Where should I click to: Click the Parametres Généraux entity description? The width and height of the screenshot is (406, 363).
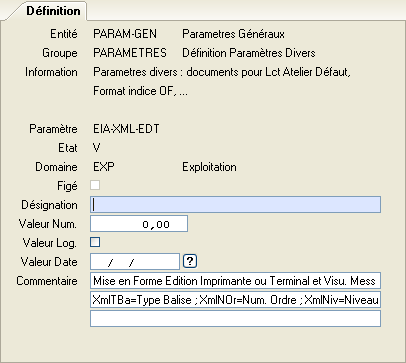tap(233, 34)
